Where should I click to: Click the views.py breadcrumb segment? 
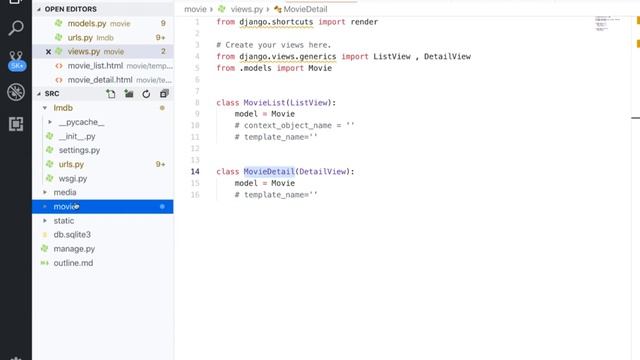(x=247, y=9)
